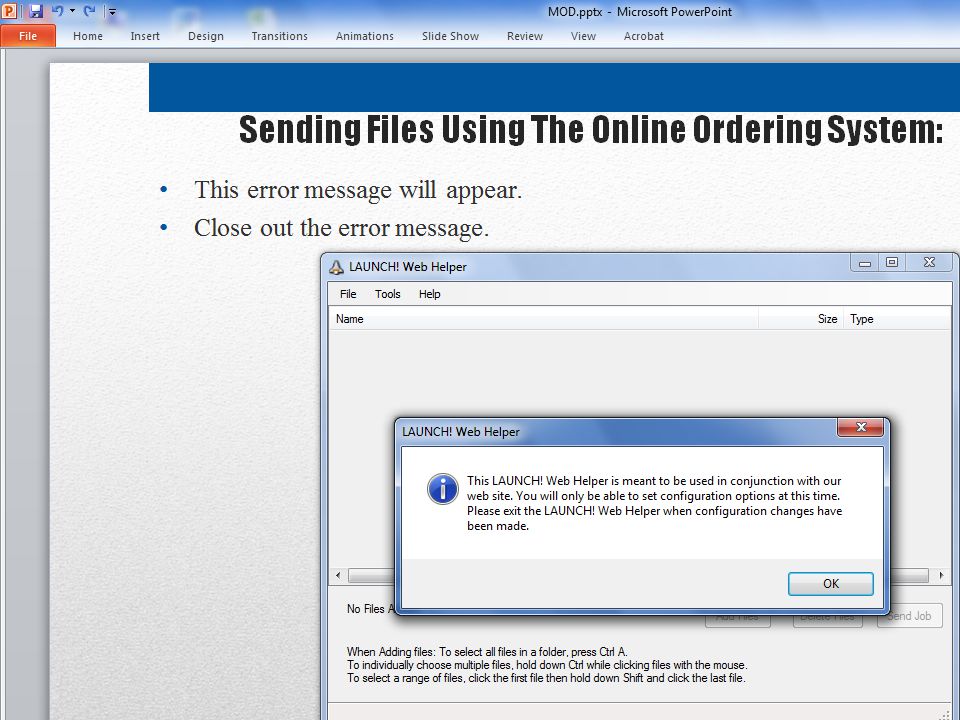The height and width of the screenshot is (720, 960).
Task: Open the View ribbon tab
Action: pos(583,36)
